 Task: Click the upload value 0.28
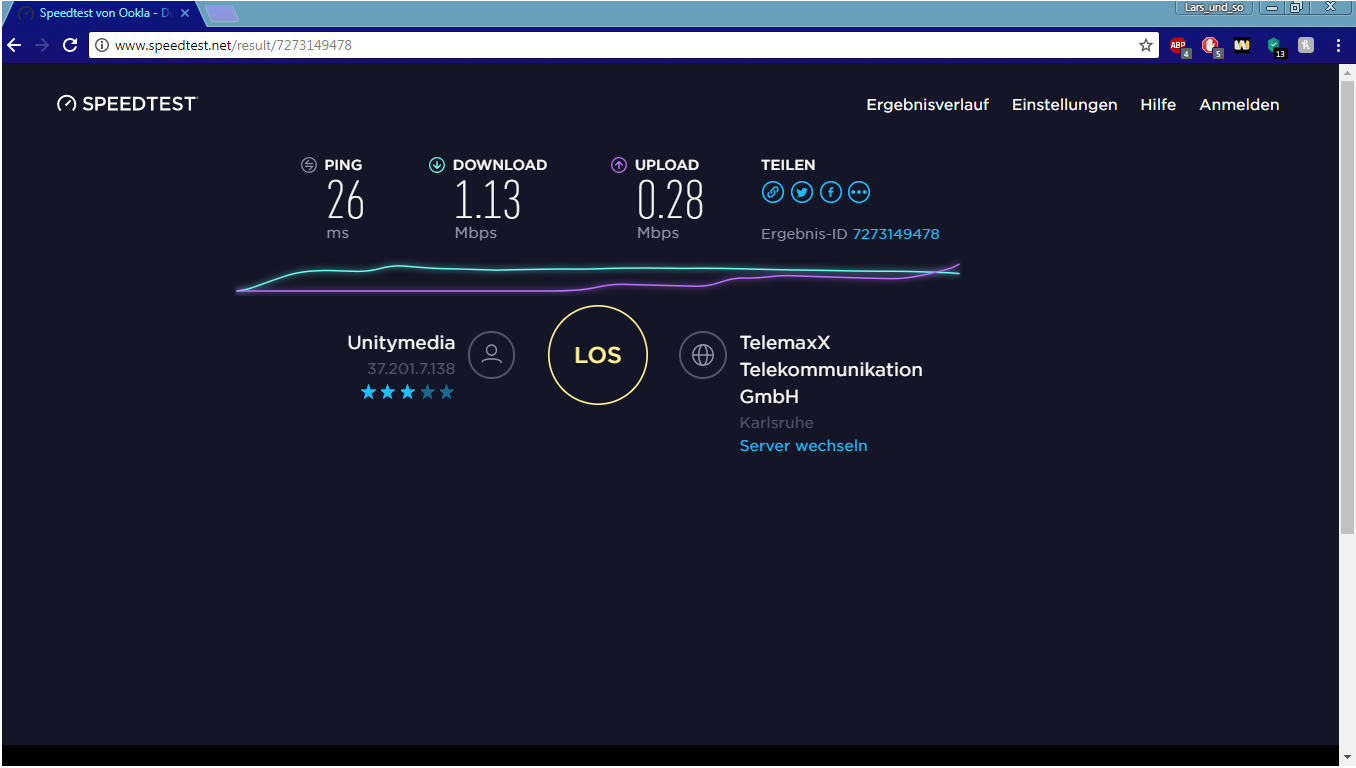click(x=671, y=200)
